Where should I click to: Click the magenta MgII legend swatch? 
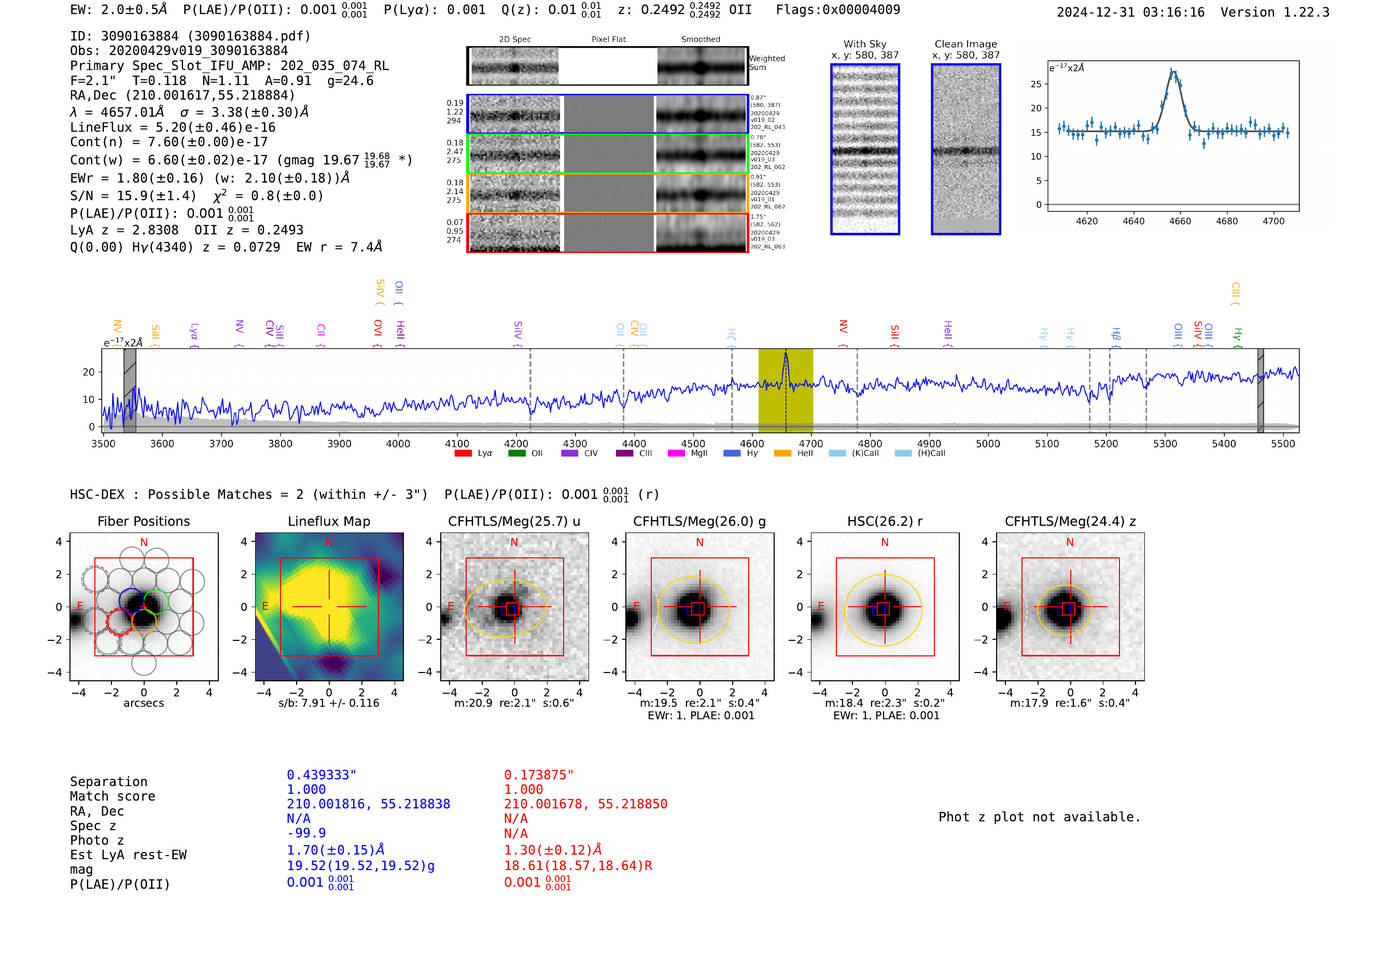(x=676, y=453)
